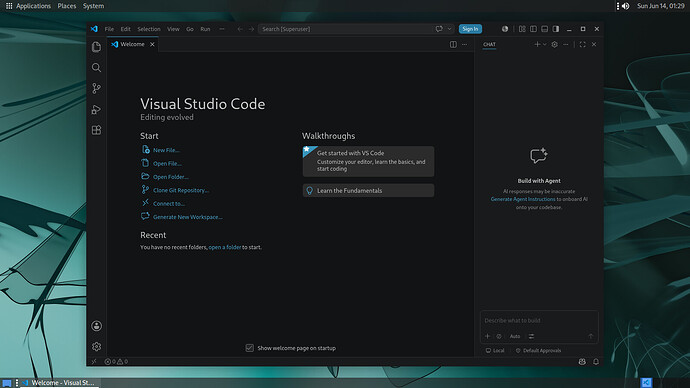The image size is (690, 388).
Task: Toggle Primary Side Bar visibility
Action: (533, 29)
